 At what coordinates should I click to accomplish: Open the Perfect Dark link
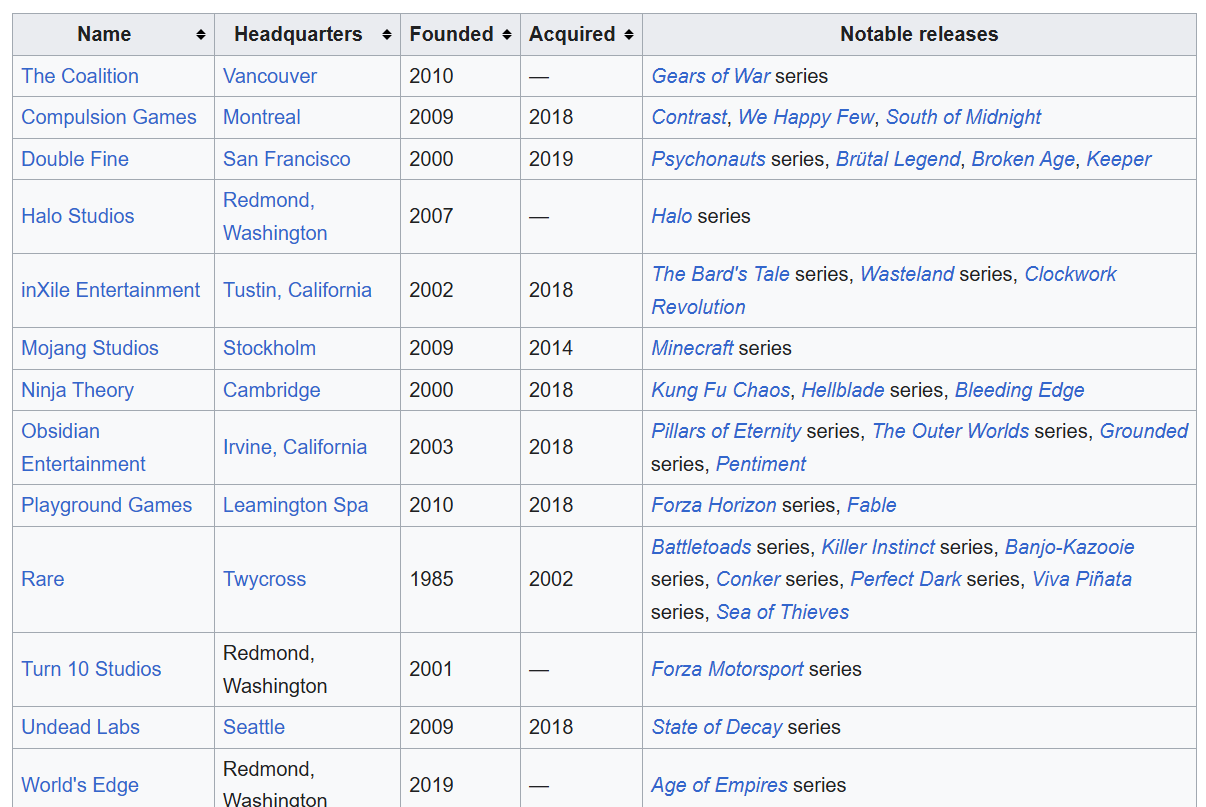906,579
